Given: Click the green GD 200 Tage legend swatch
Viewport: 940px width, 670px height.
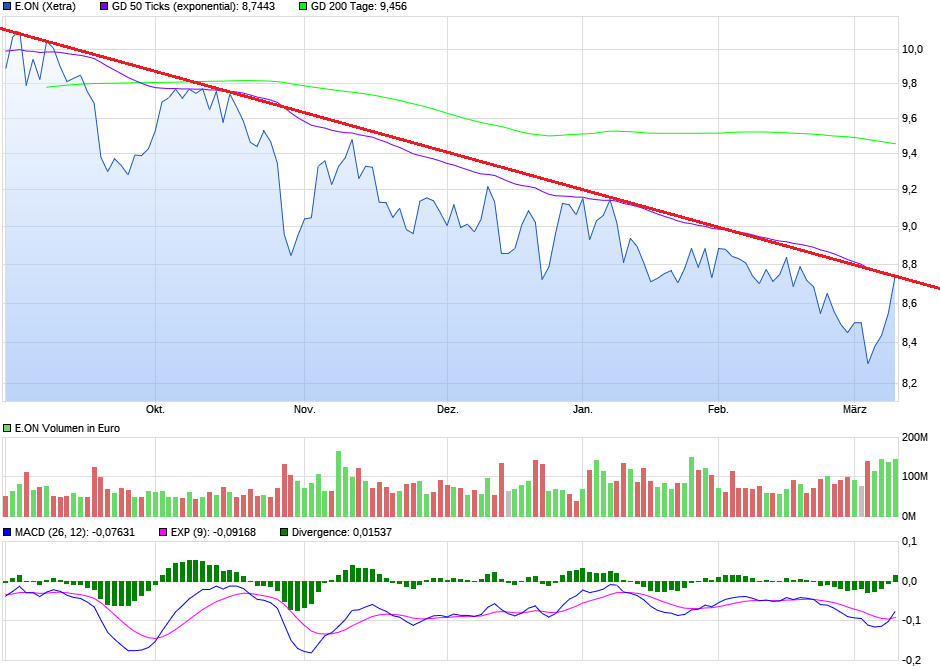Looking at the screenshot, I should click(x=303, y=7).
